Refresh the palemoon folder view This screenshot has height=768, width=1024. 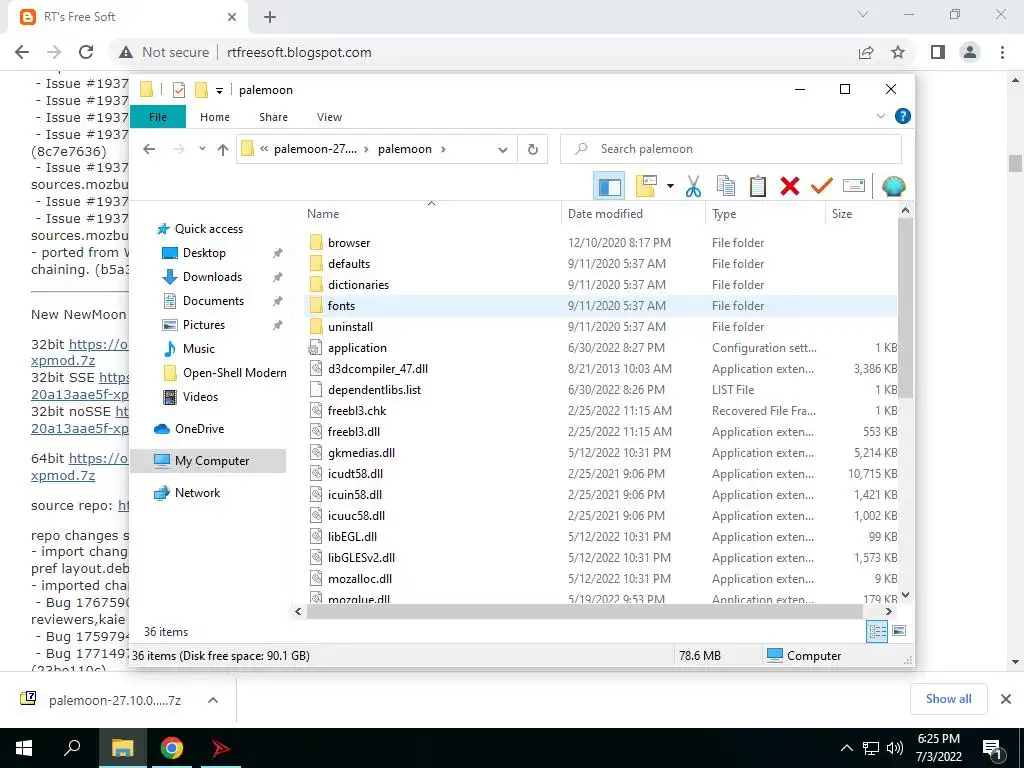tap(533, 150)
